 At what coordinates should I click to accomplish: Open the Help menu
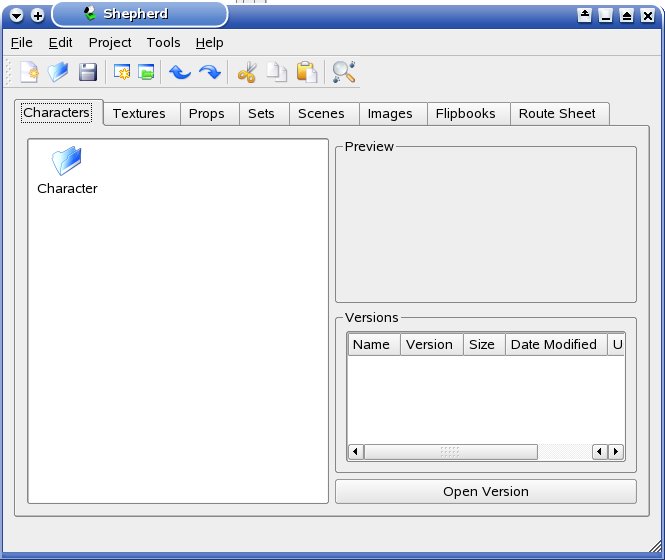pyautogui.click(x=210, y=42)
